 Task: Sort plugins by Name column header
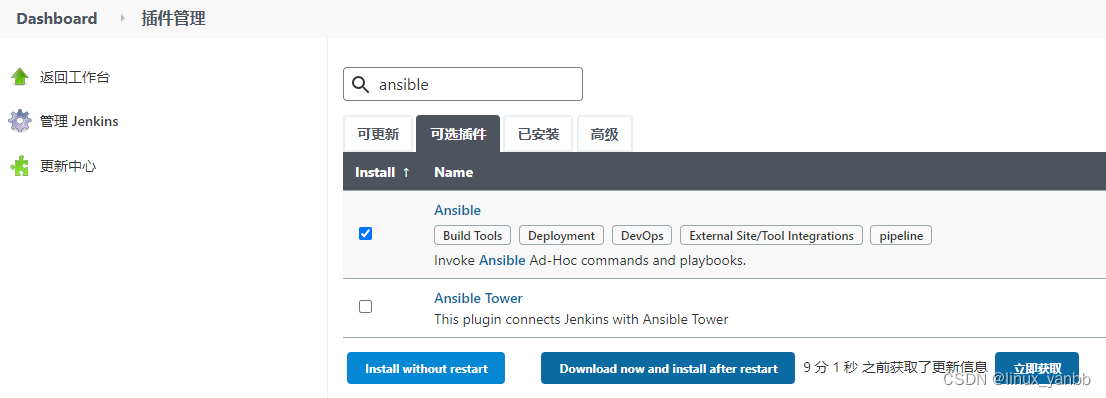(x=454, y=172)
